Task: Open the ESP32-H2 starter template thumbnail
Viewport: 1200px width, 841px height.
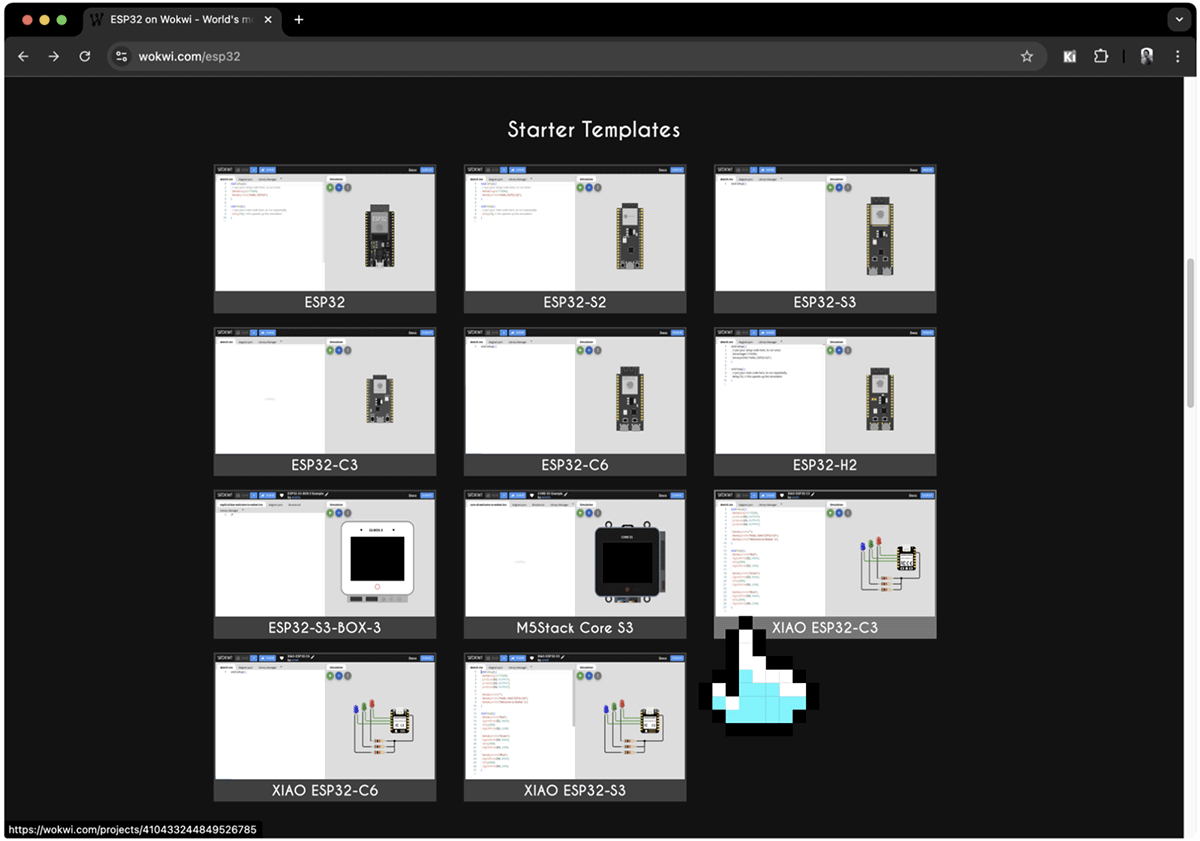Action: pyautogui.click(x=825, y=391)
